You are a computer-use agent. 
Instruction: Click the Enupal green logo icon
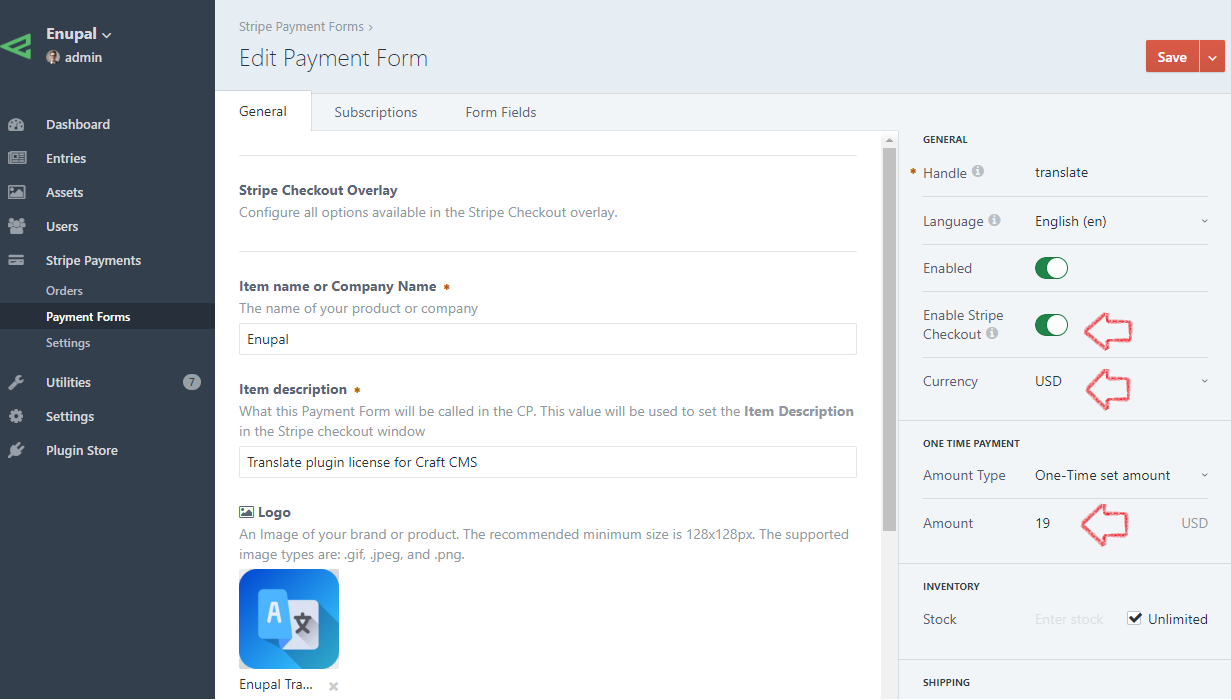click(15, 45)
